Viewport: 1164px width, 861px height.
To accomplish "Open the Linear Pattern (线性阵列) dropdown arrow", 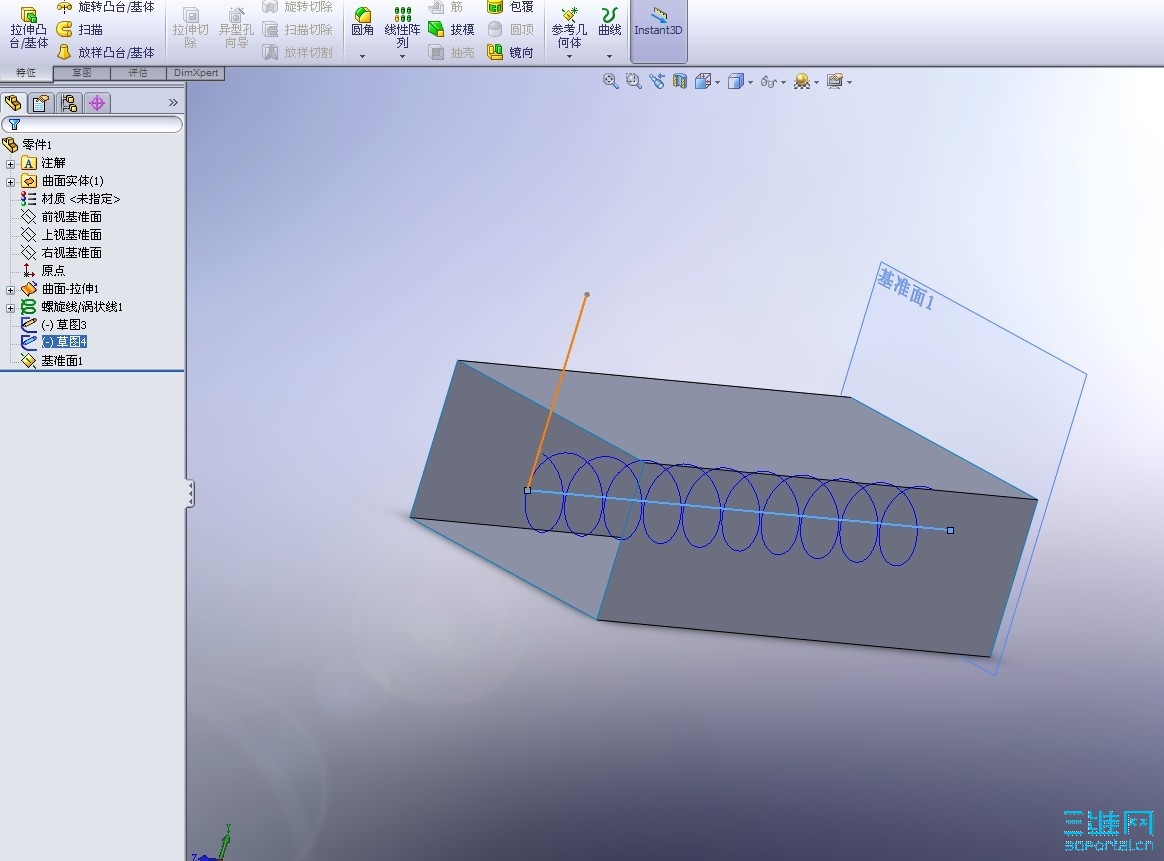I will pyautogui.click(x=402, y=56).
